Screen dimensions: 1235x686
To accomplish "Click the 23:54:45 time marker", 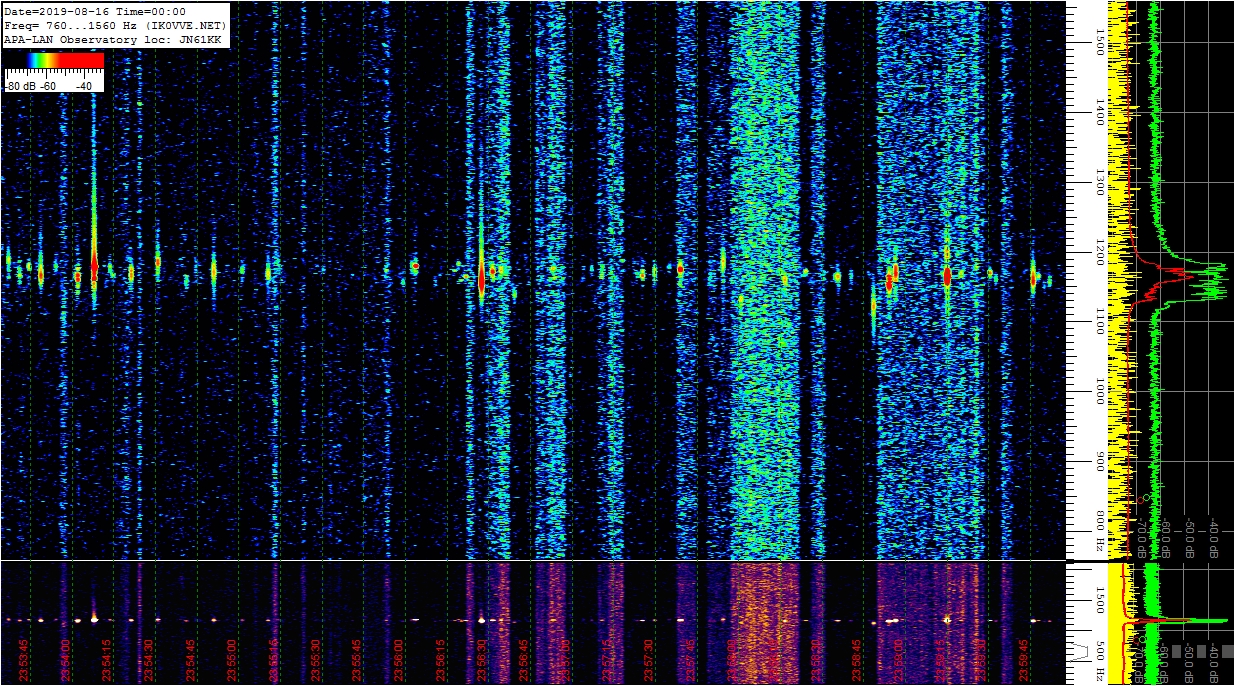I will (190, 660).
